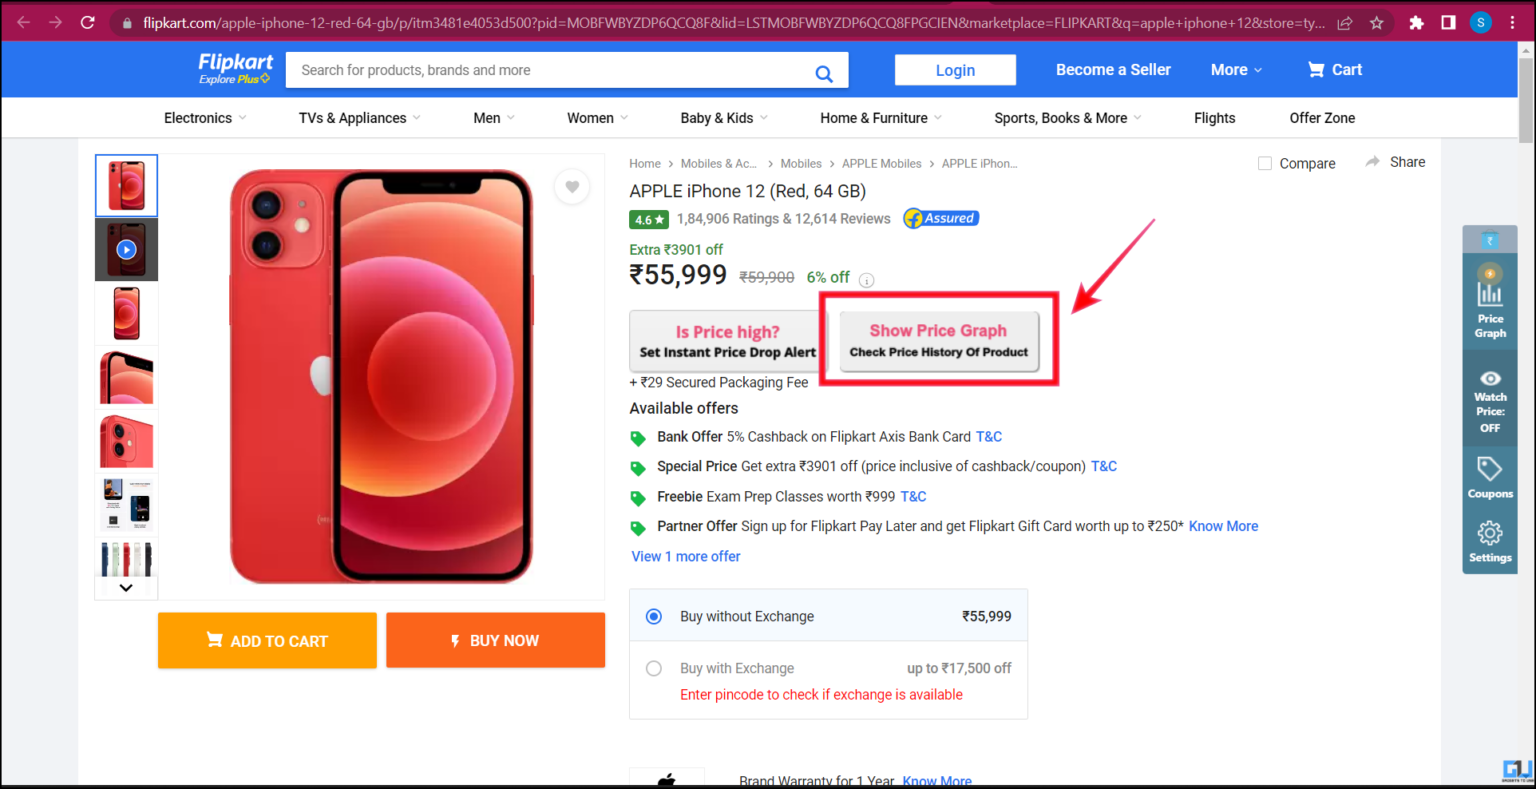
Task: Click Show Price Graph to check price history
Action: [x=938, y=339]
